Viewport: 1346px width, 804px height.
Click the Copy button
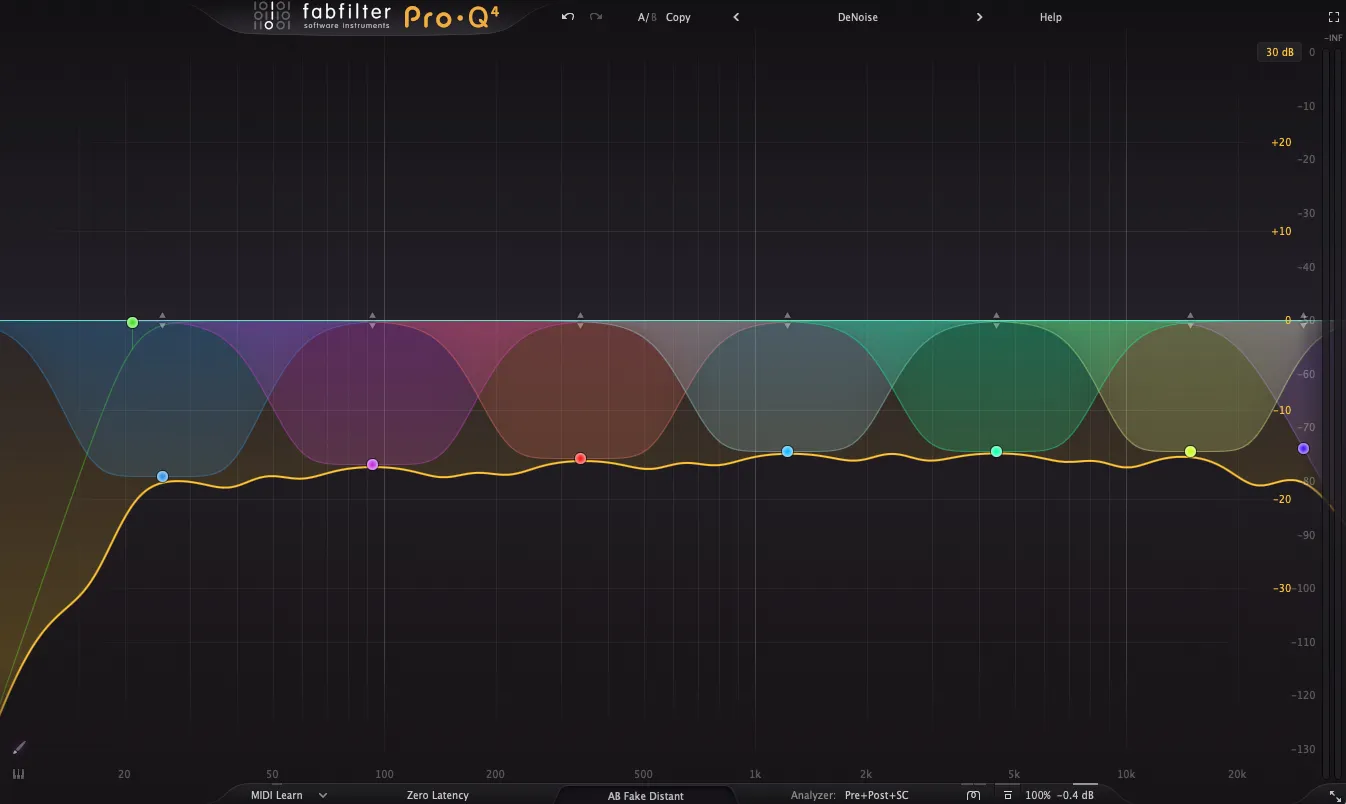[678, 17]
